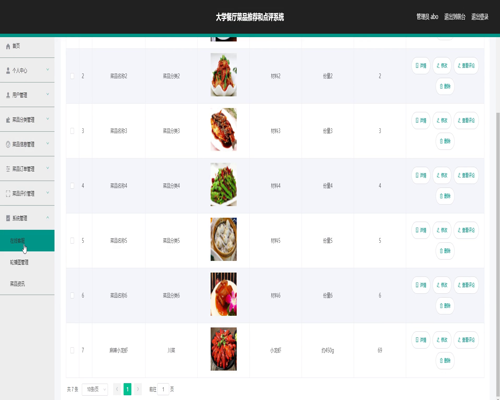
Task: Edit the crayfish dish in row 7
Action: coord(442,340)
